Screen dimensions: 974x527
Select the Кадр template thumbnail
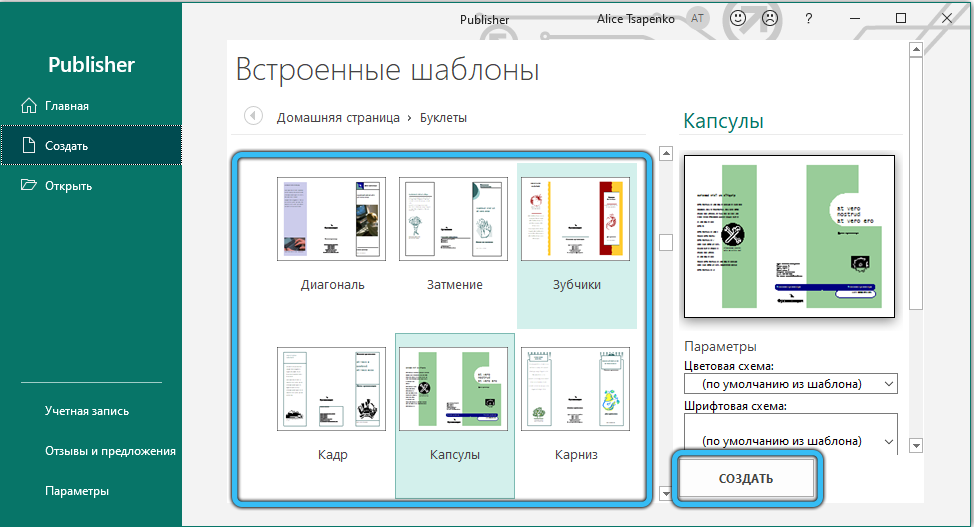pyautogui.click(x=331, y=389)
